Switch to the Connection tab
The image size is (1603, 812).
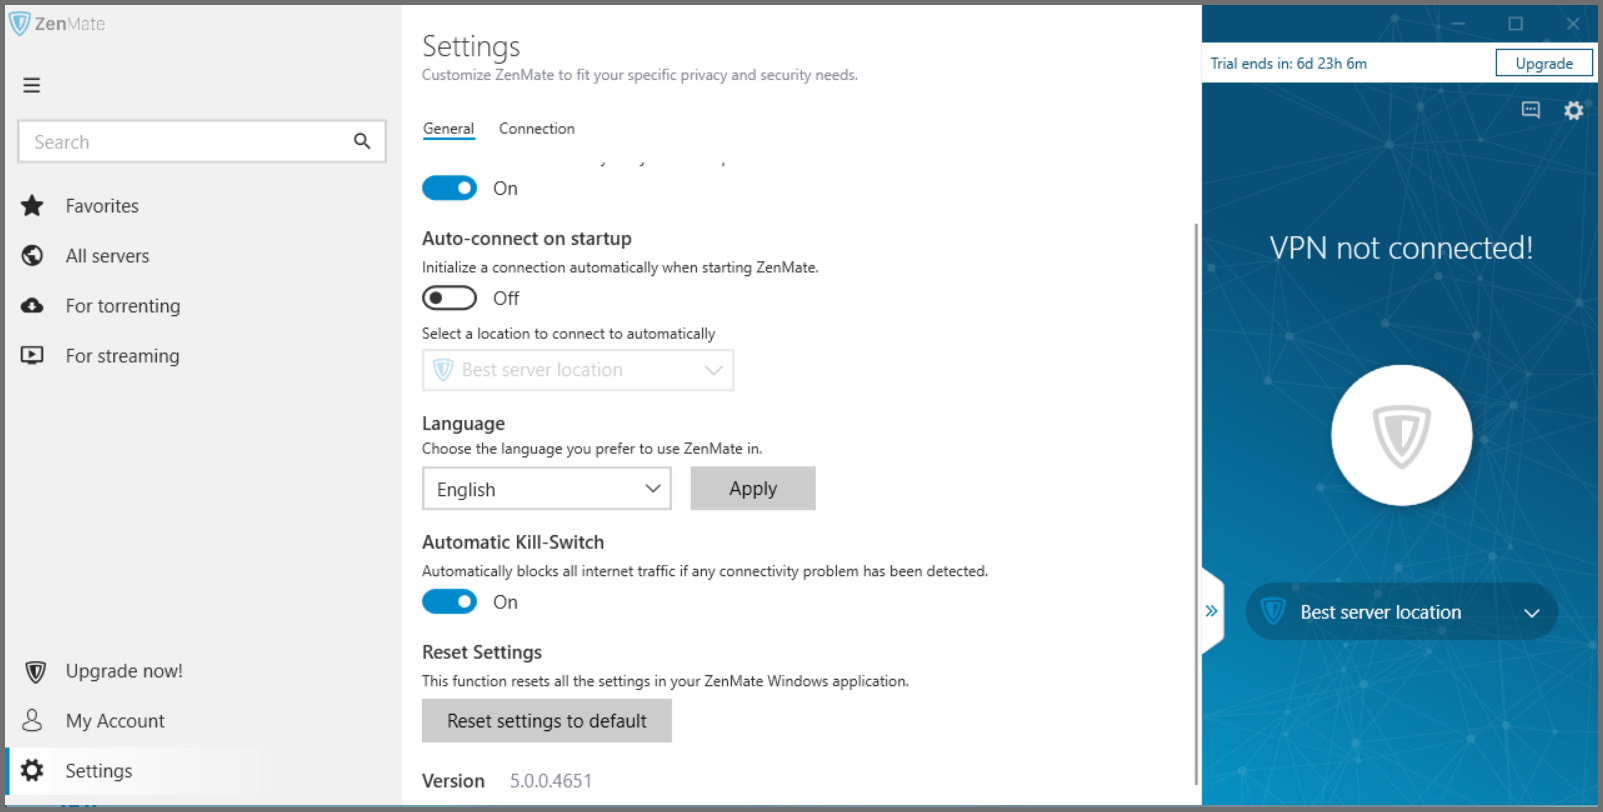pyautogui.click(x=537, y=129)
